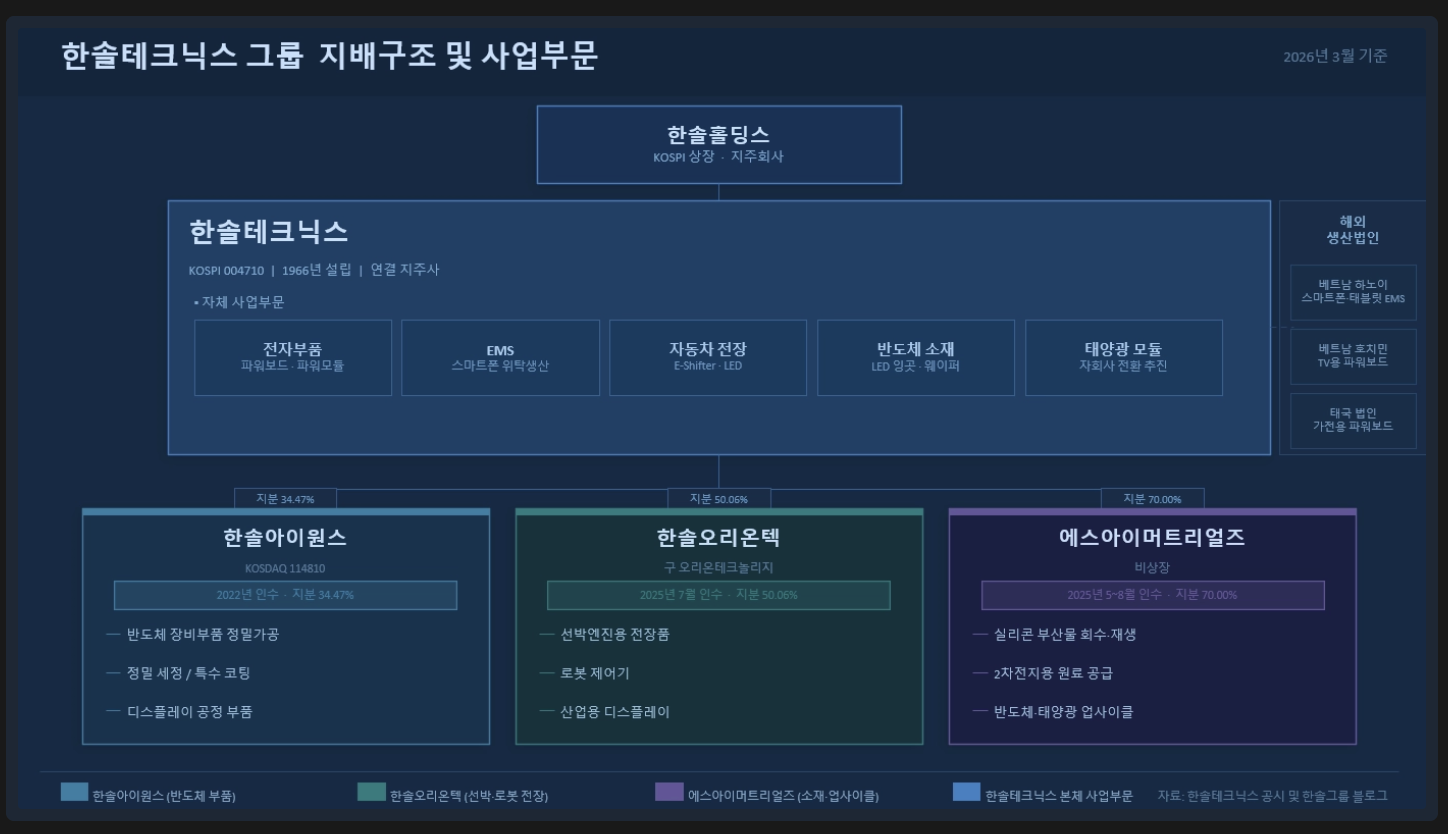Click the 해외 생산법인 side panel heading
The width and height of the screenshot is (1448, 834).
point(1353,230)
